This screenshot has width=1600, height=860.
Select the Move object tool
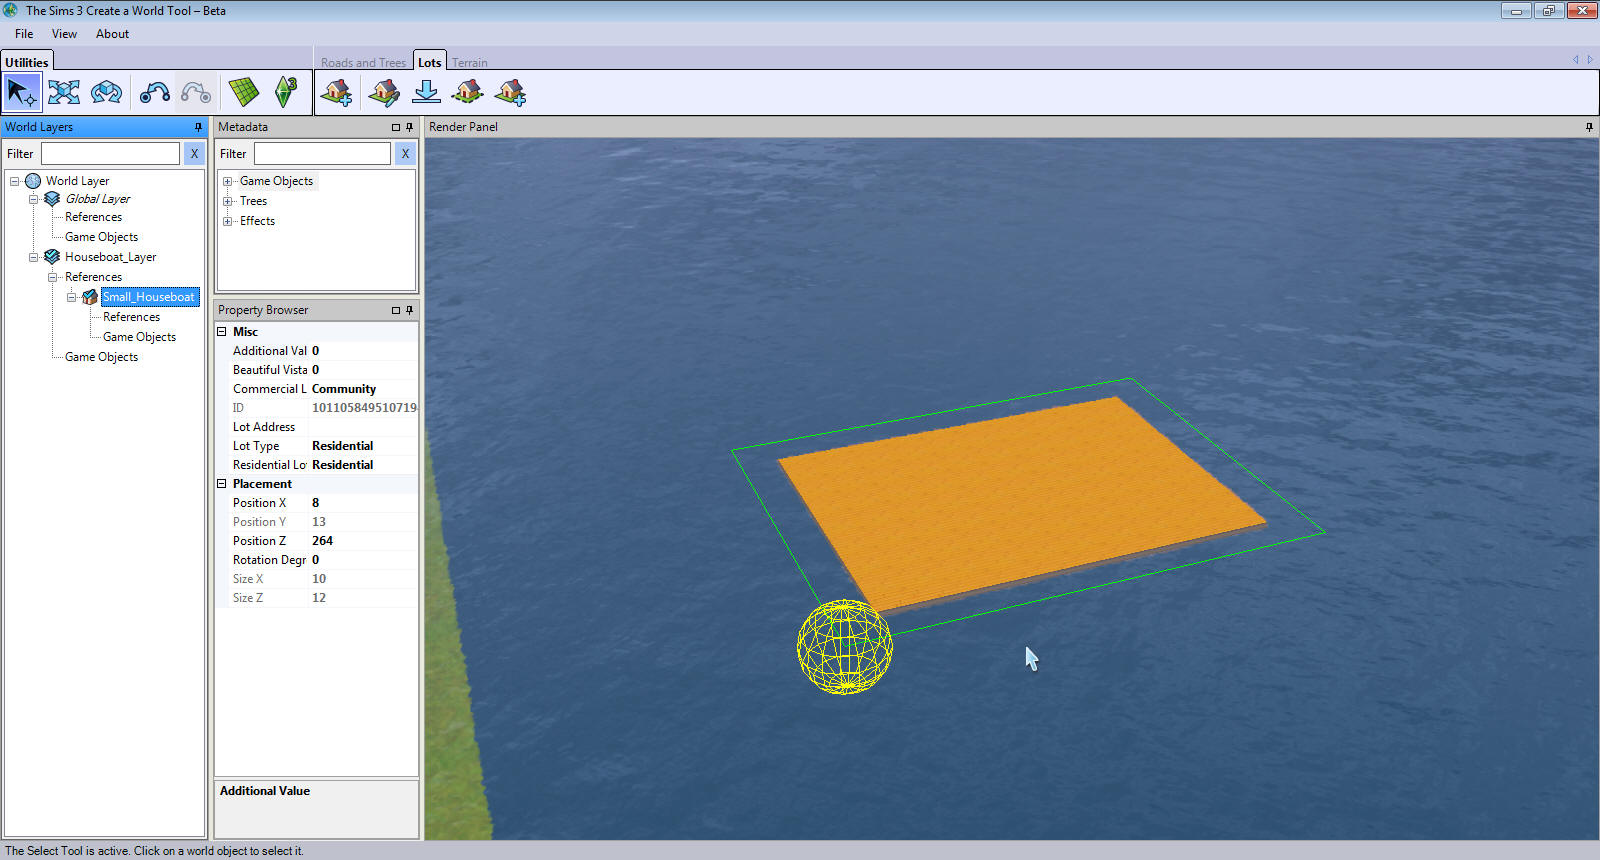pos(64,93)
